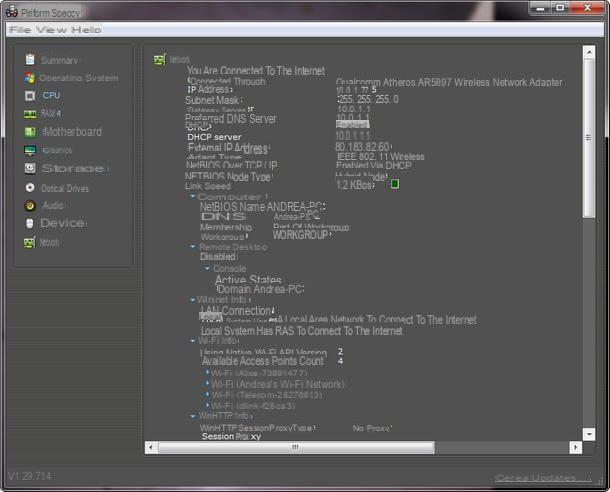Click the green link speed indicator square
The height and width of the screenshot is (492, 610).
(x=394, y=184)
